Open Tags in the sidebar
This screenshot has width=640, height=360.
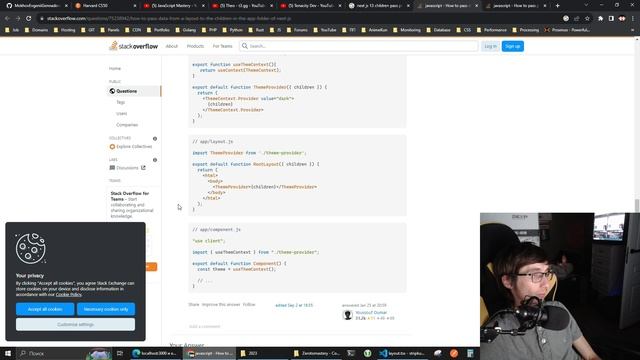tap(120, 102)
